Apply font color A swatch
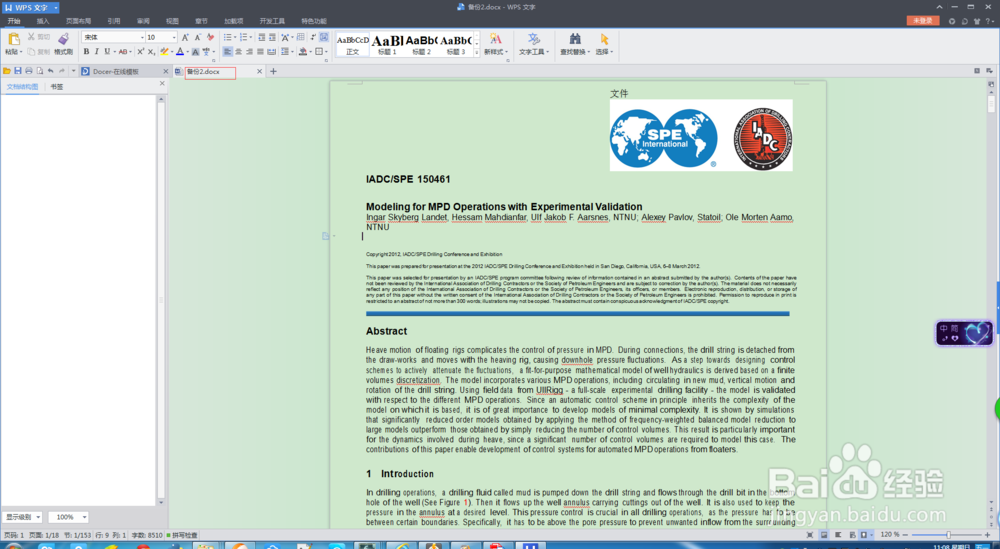1000x549 pixels. (x=180, y=52)
